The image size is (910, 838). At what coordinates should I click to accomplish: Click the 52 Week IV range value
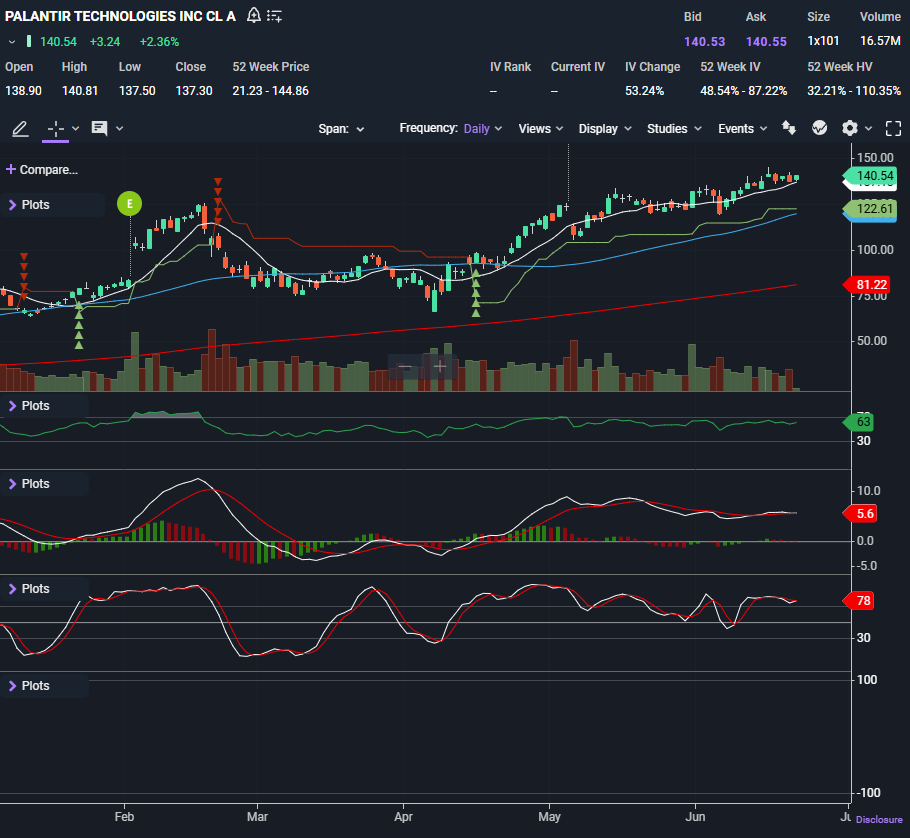743,91
